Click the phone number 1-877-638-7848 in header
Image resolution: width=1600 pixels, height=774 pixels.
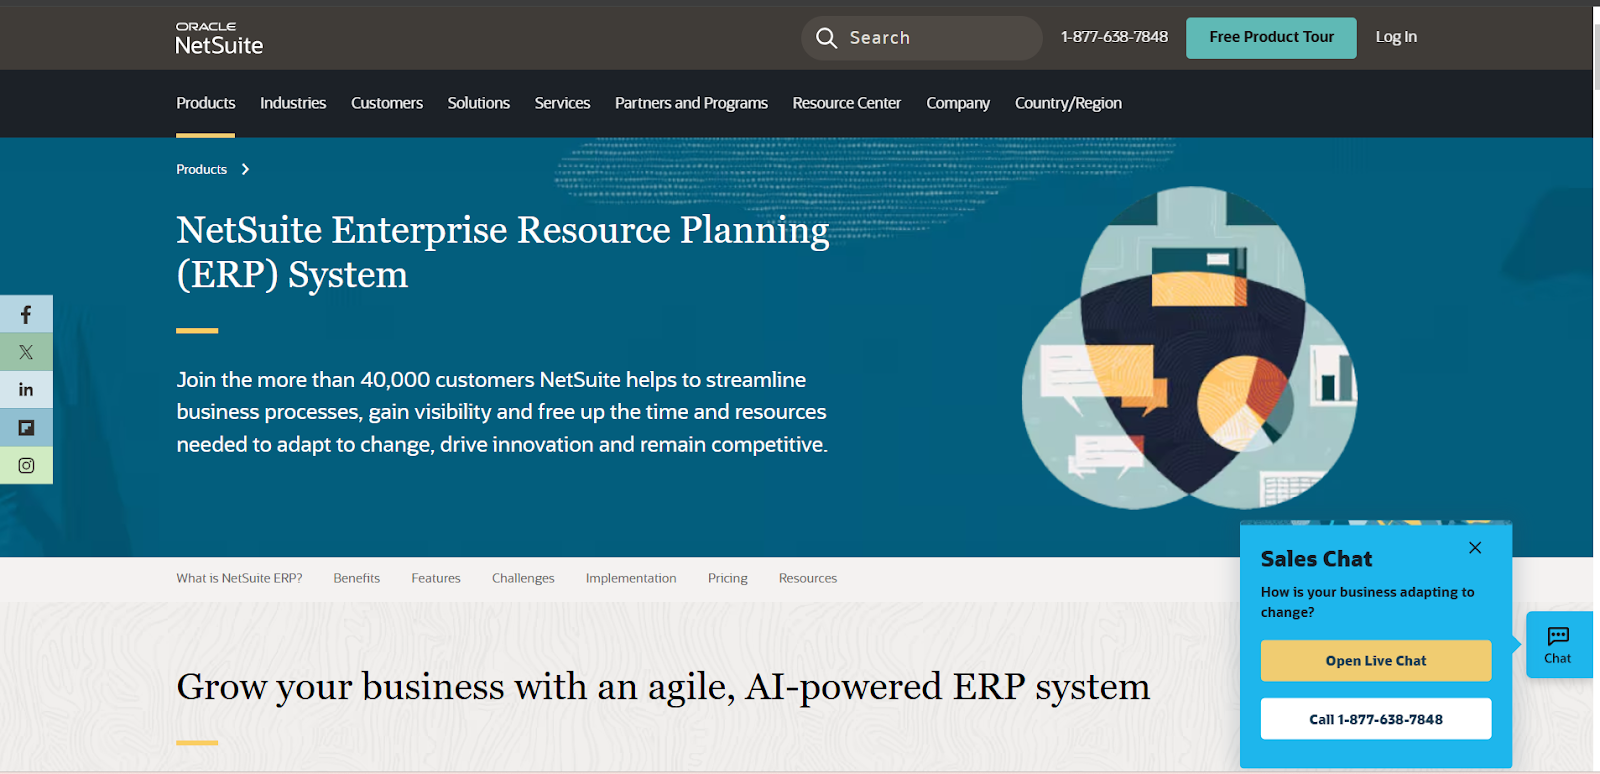tap(1114, 37)
